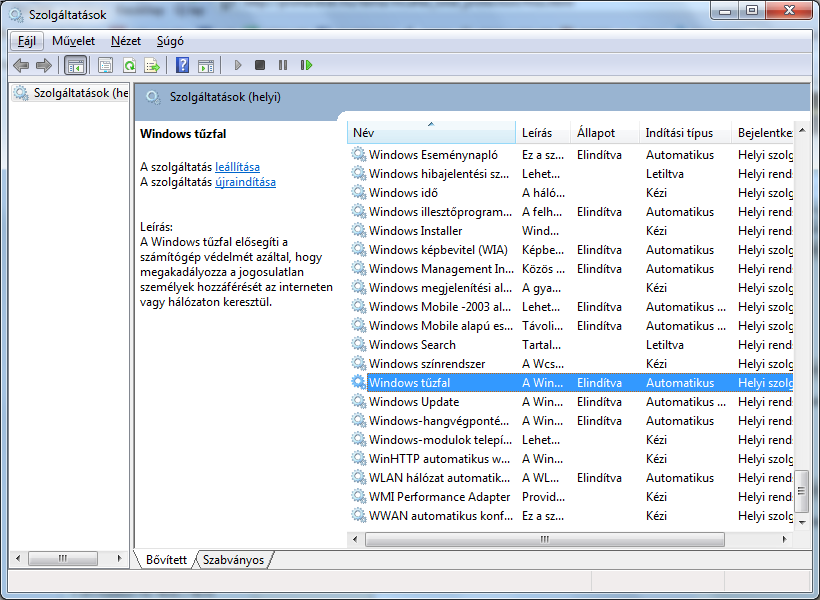This screenshot has height=600, width=820.
Task: Select the Windows Management In... row
Action: click(x=571, y=268)
